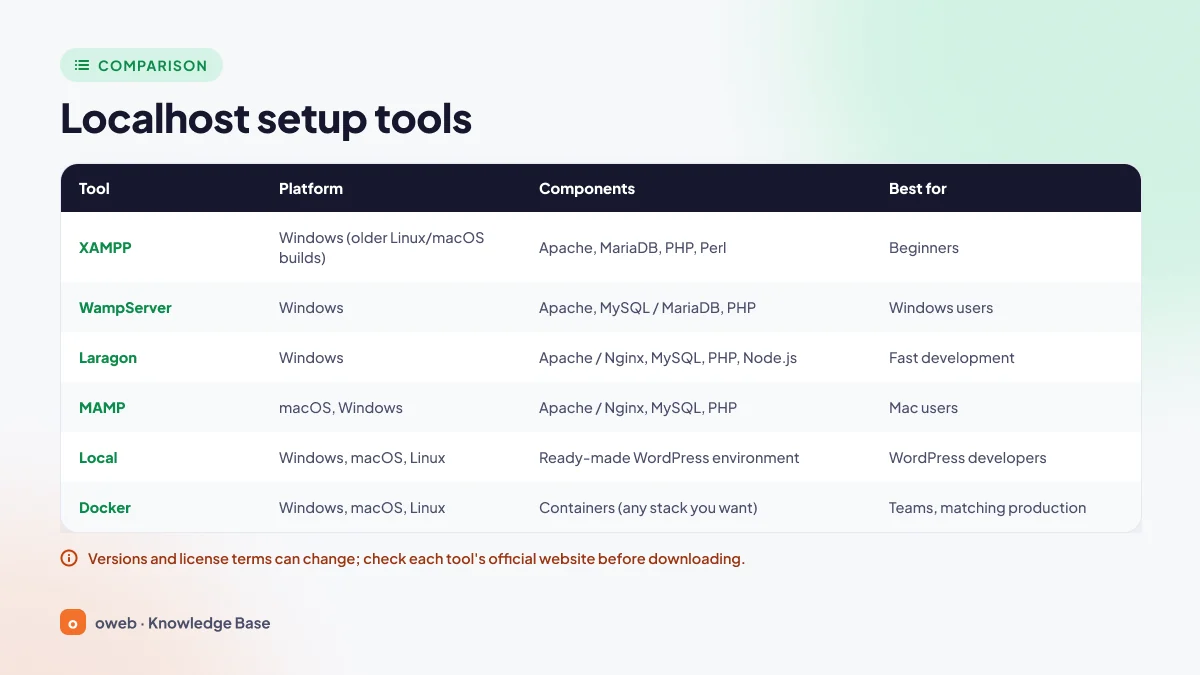Screen dimensions: 1200x675
Task: Click the orange oweb logo icon
Action: pyautogui.click(x=73, y=622)
